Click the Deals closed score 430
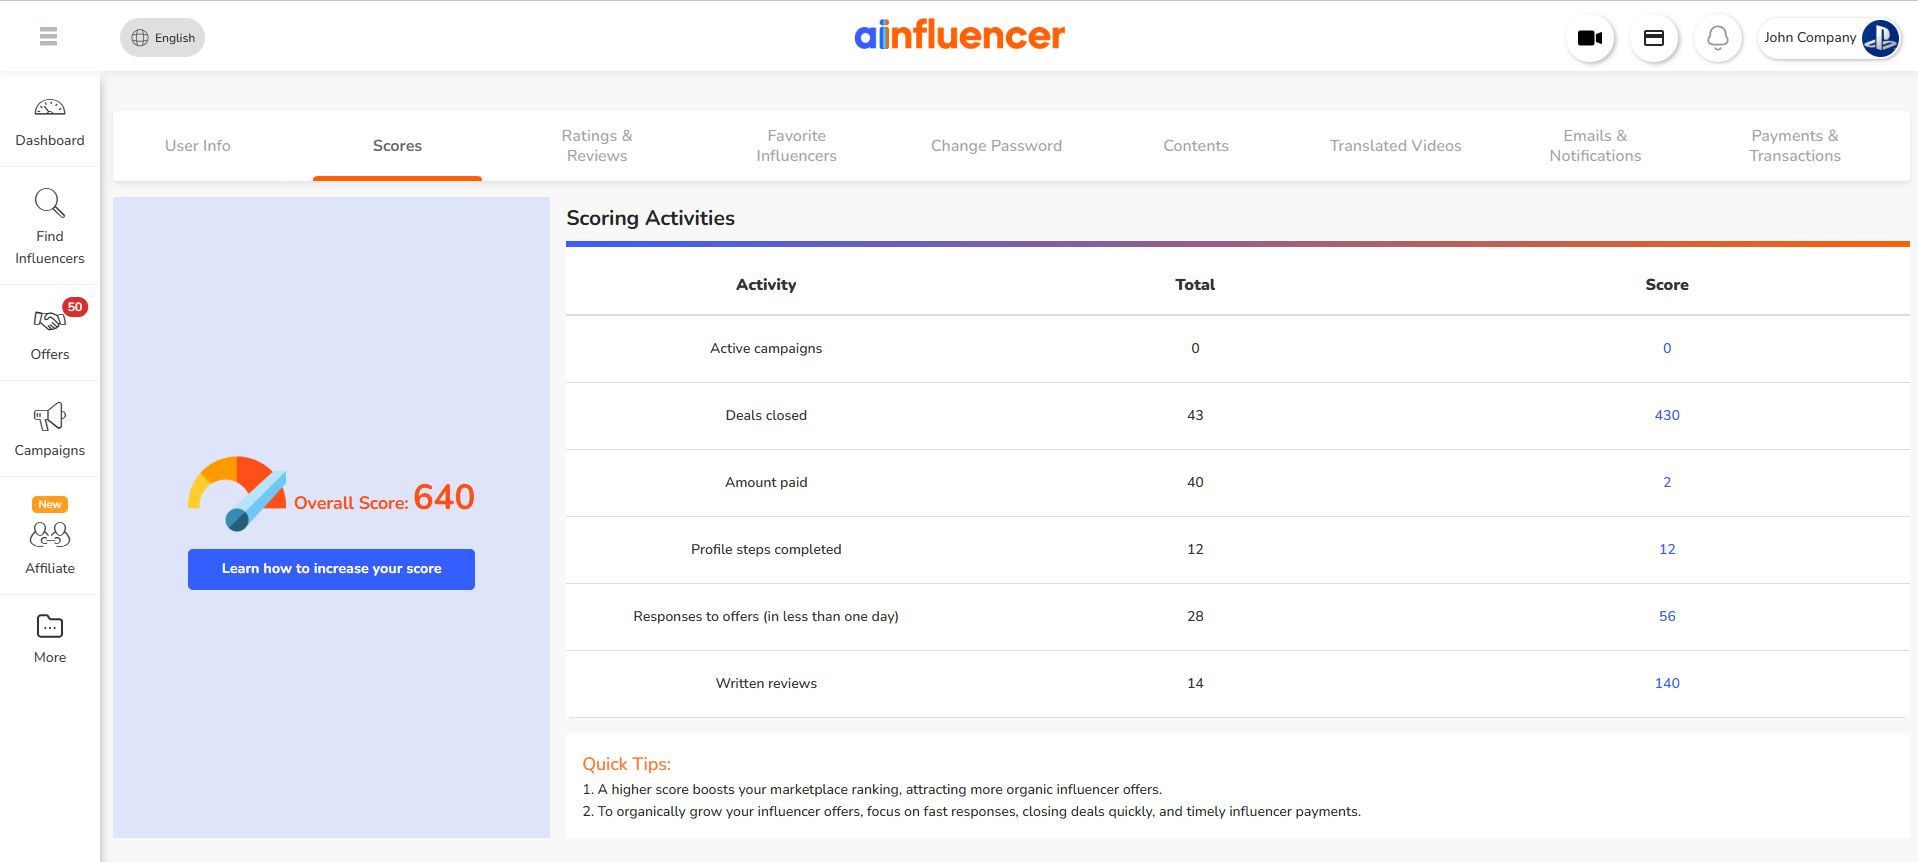1918x862 pixels. point(1667,416)
